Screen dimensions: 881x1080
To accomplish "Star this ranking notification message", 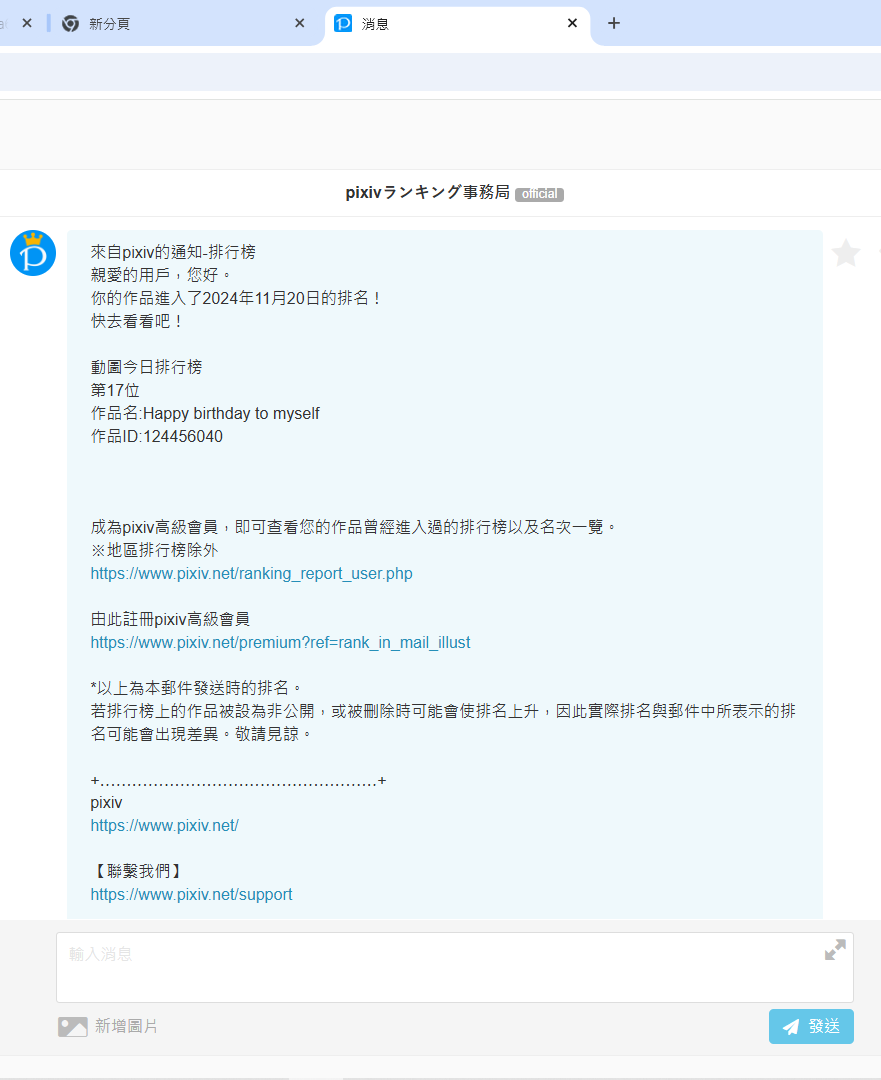I will (x=845, y=253).
